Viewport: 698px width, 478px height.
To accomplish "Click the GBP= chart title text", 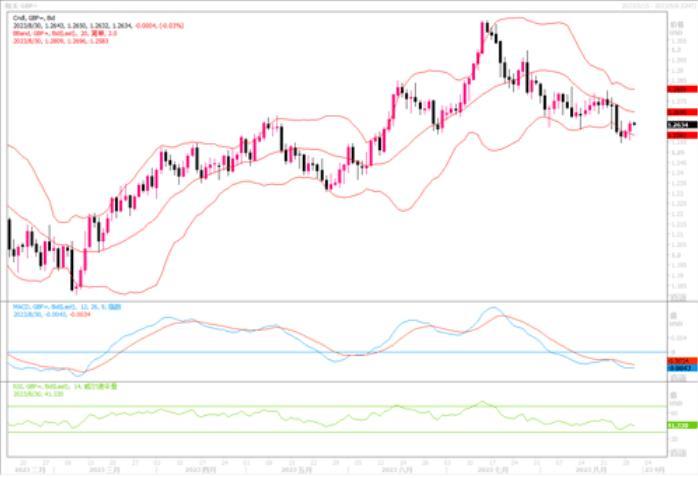I will pos(24,5).
